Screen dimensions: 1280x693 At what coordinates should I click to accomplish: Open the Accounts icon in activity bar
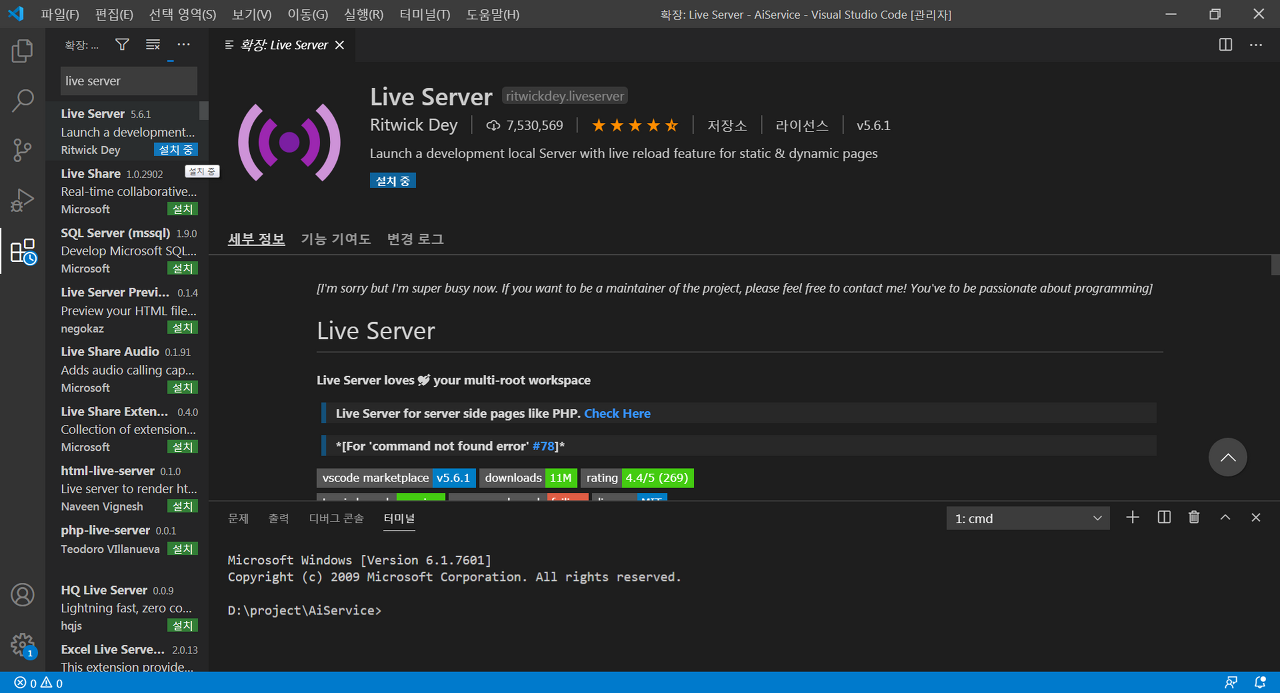click(x=22, y=595)
